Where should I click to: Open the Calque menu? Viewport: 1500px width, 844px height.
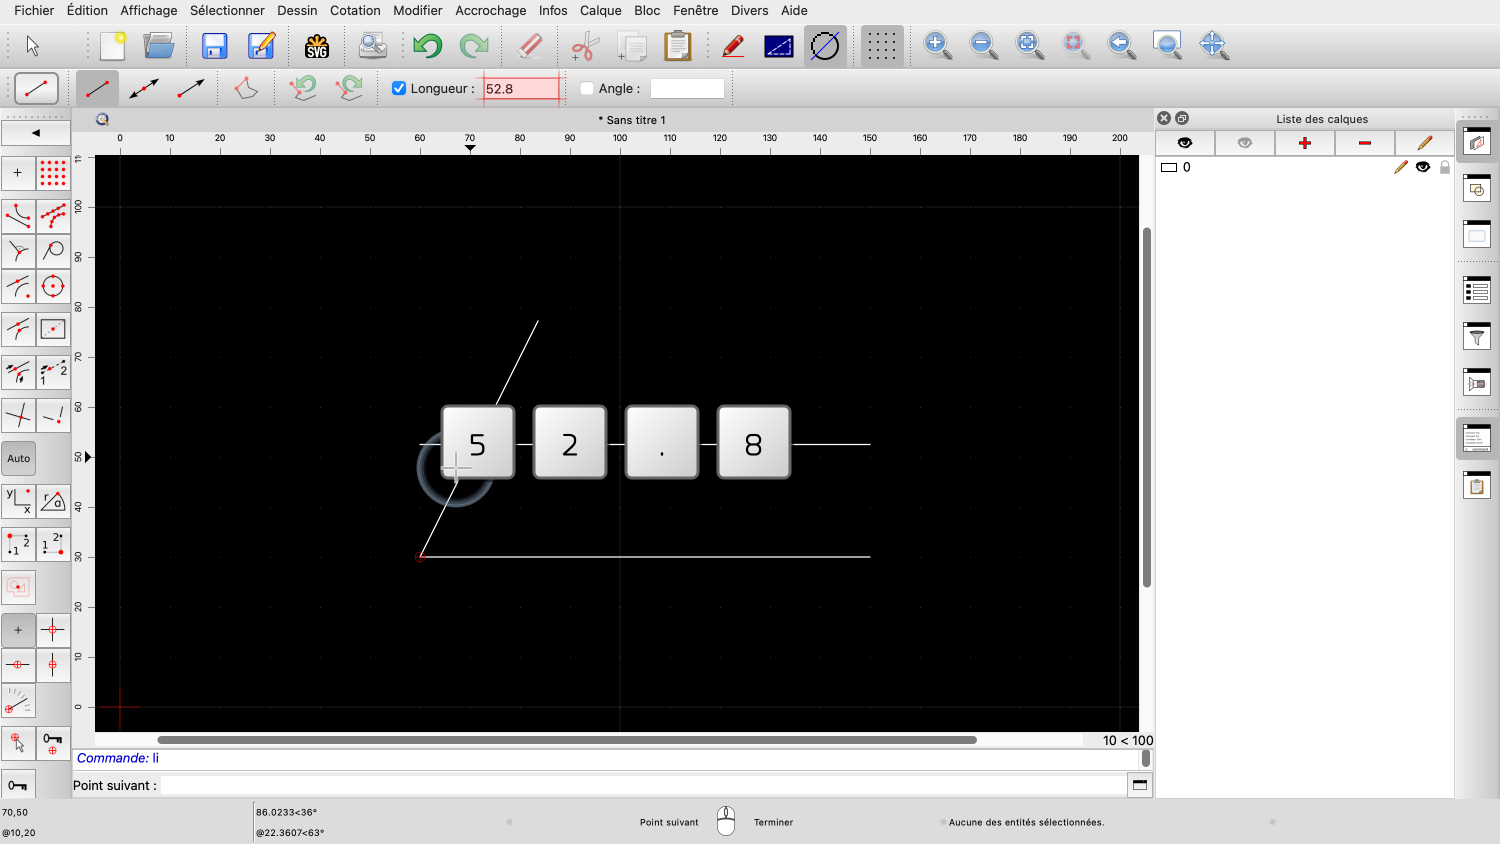(600, 10)
